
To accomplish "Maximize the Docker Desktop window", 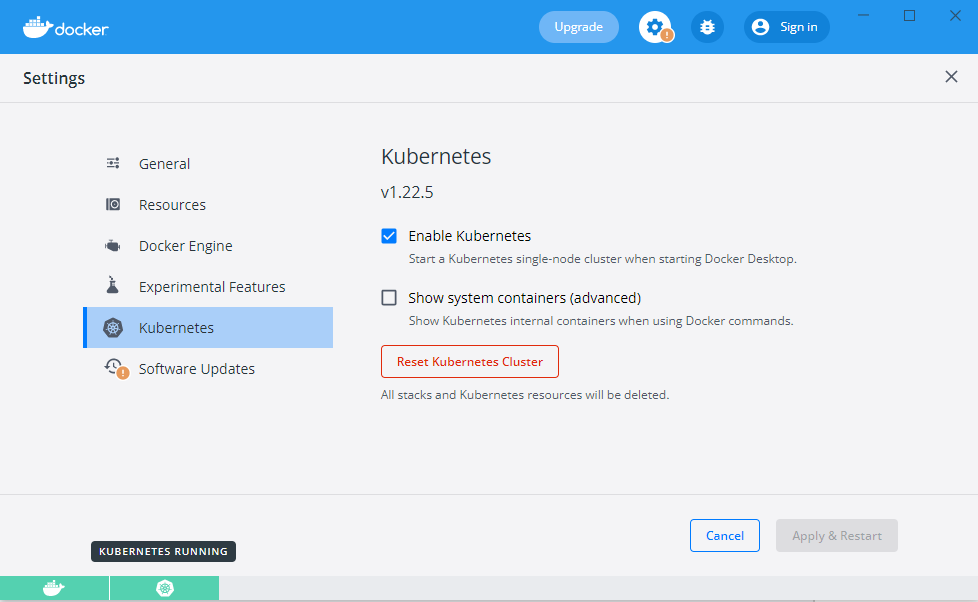I will pyautogui.click(x=909, y=16).
